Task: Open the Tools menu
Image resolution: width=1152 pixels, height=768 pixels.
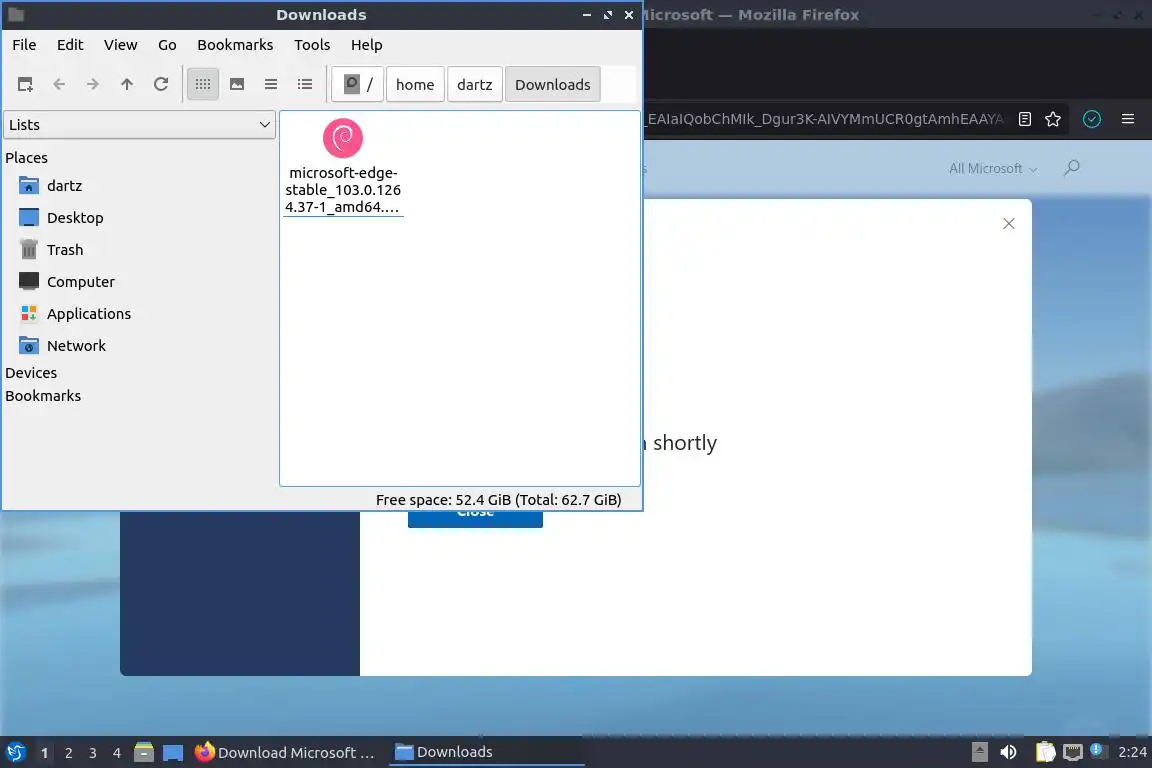Action: coord(312,45)
